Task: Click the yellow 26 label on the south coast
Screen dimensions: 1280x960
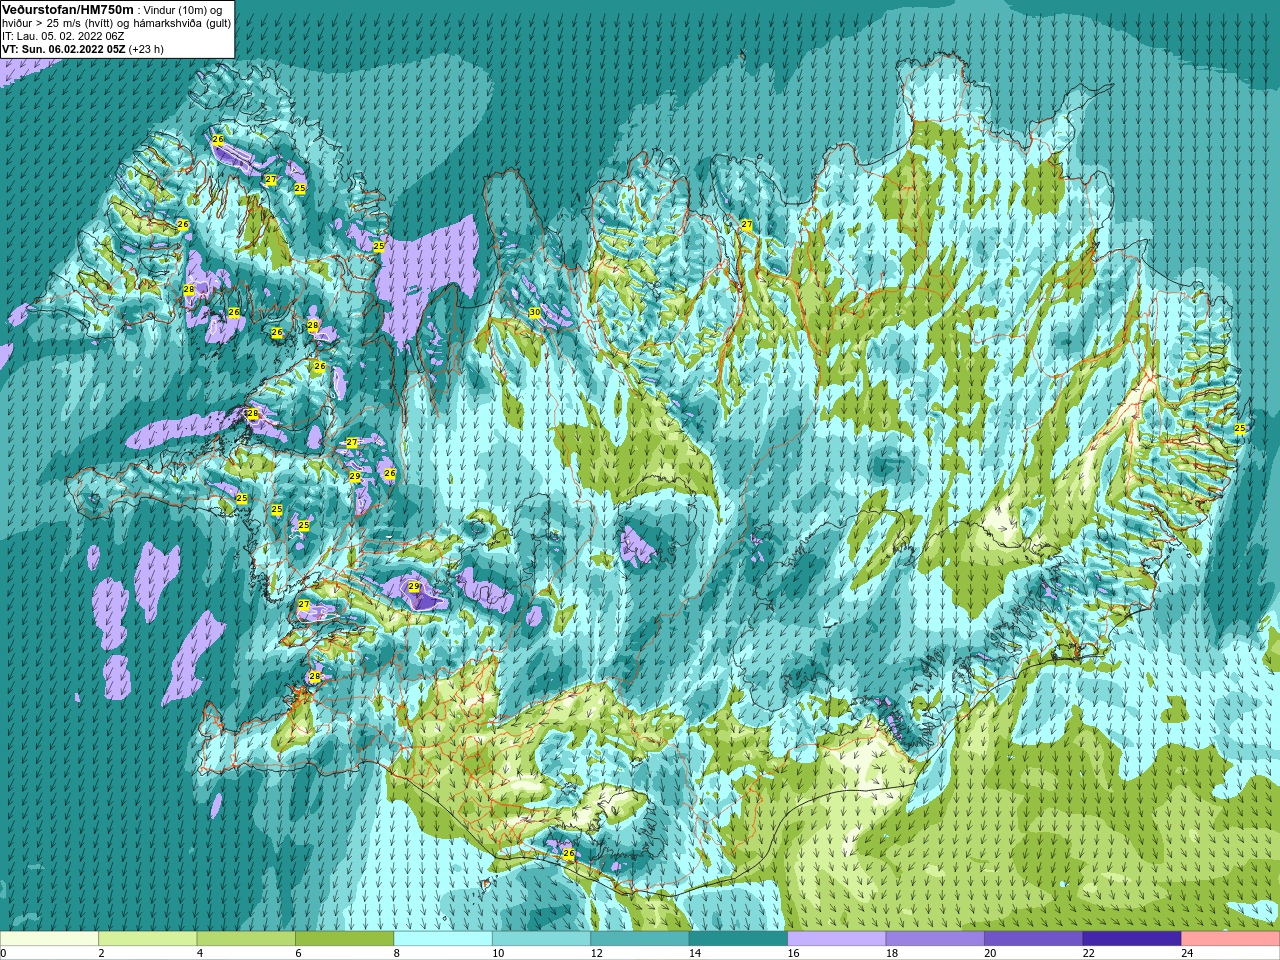Action: click(569, 854)
